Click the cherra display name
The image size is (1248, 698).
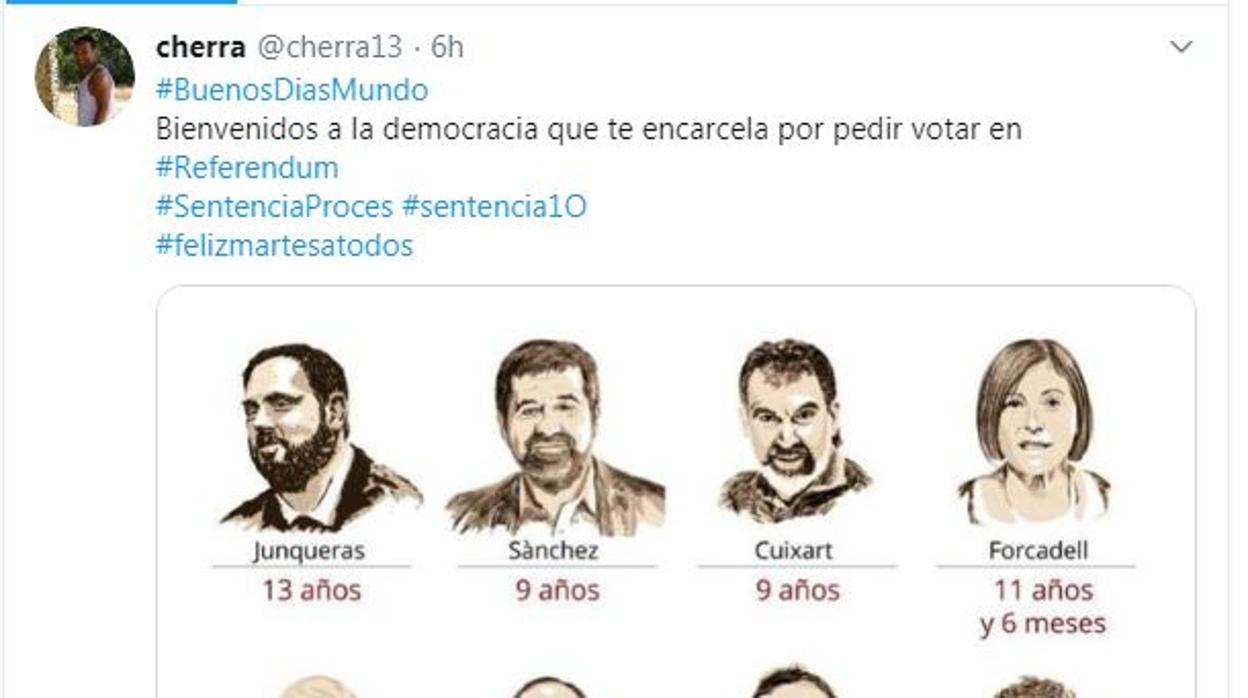point(200,47)
